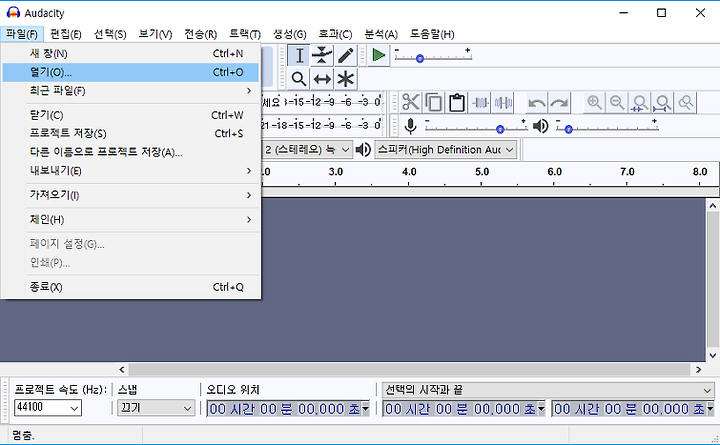The width and height of the screenshot is (720, 445).
Task: Open the 도움말 menu
Action: pos(432,34)
